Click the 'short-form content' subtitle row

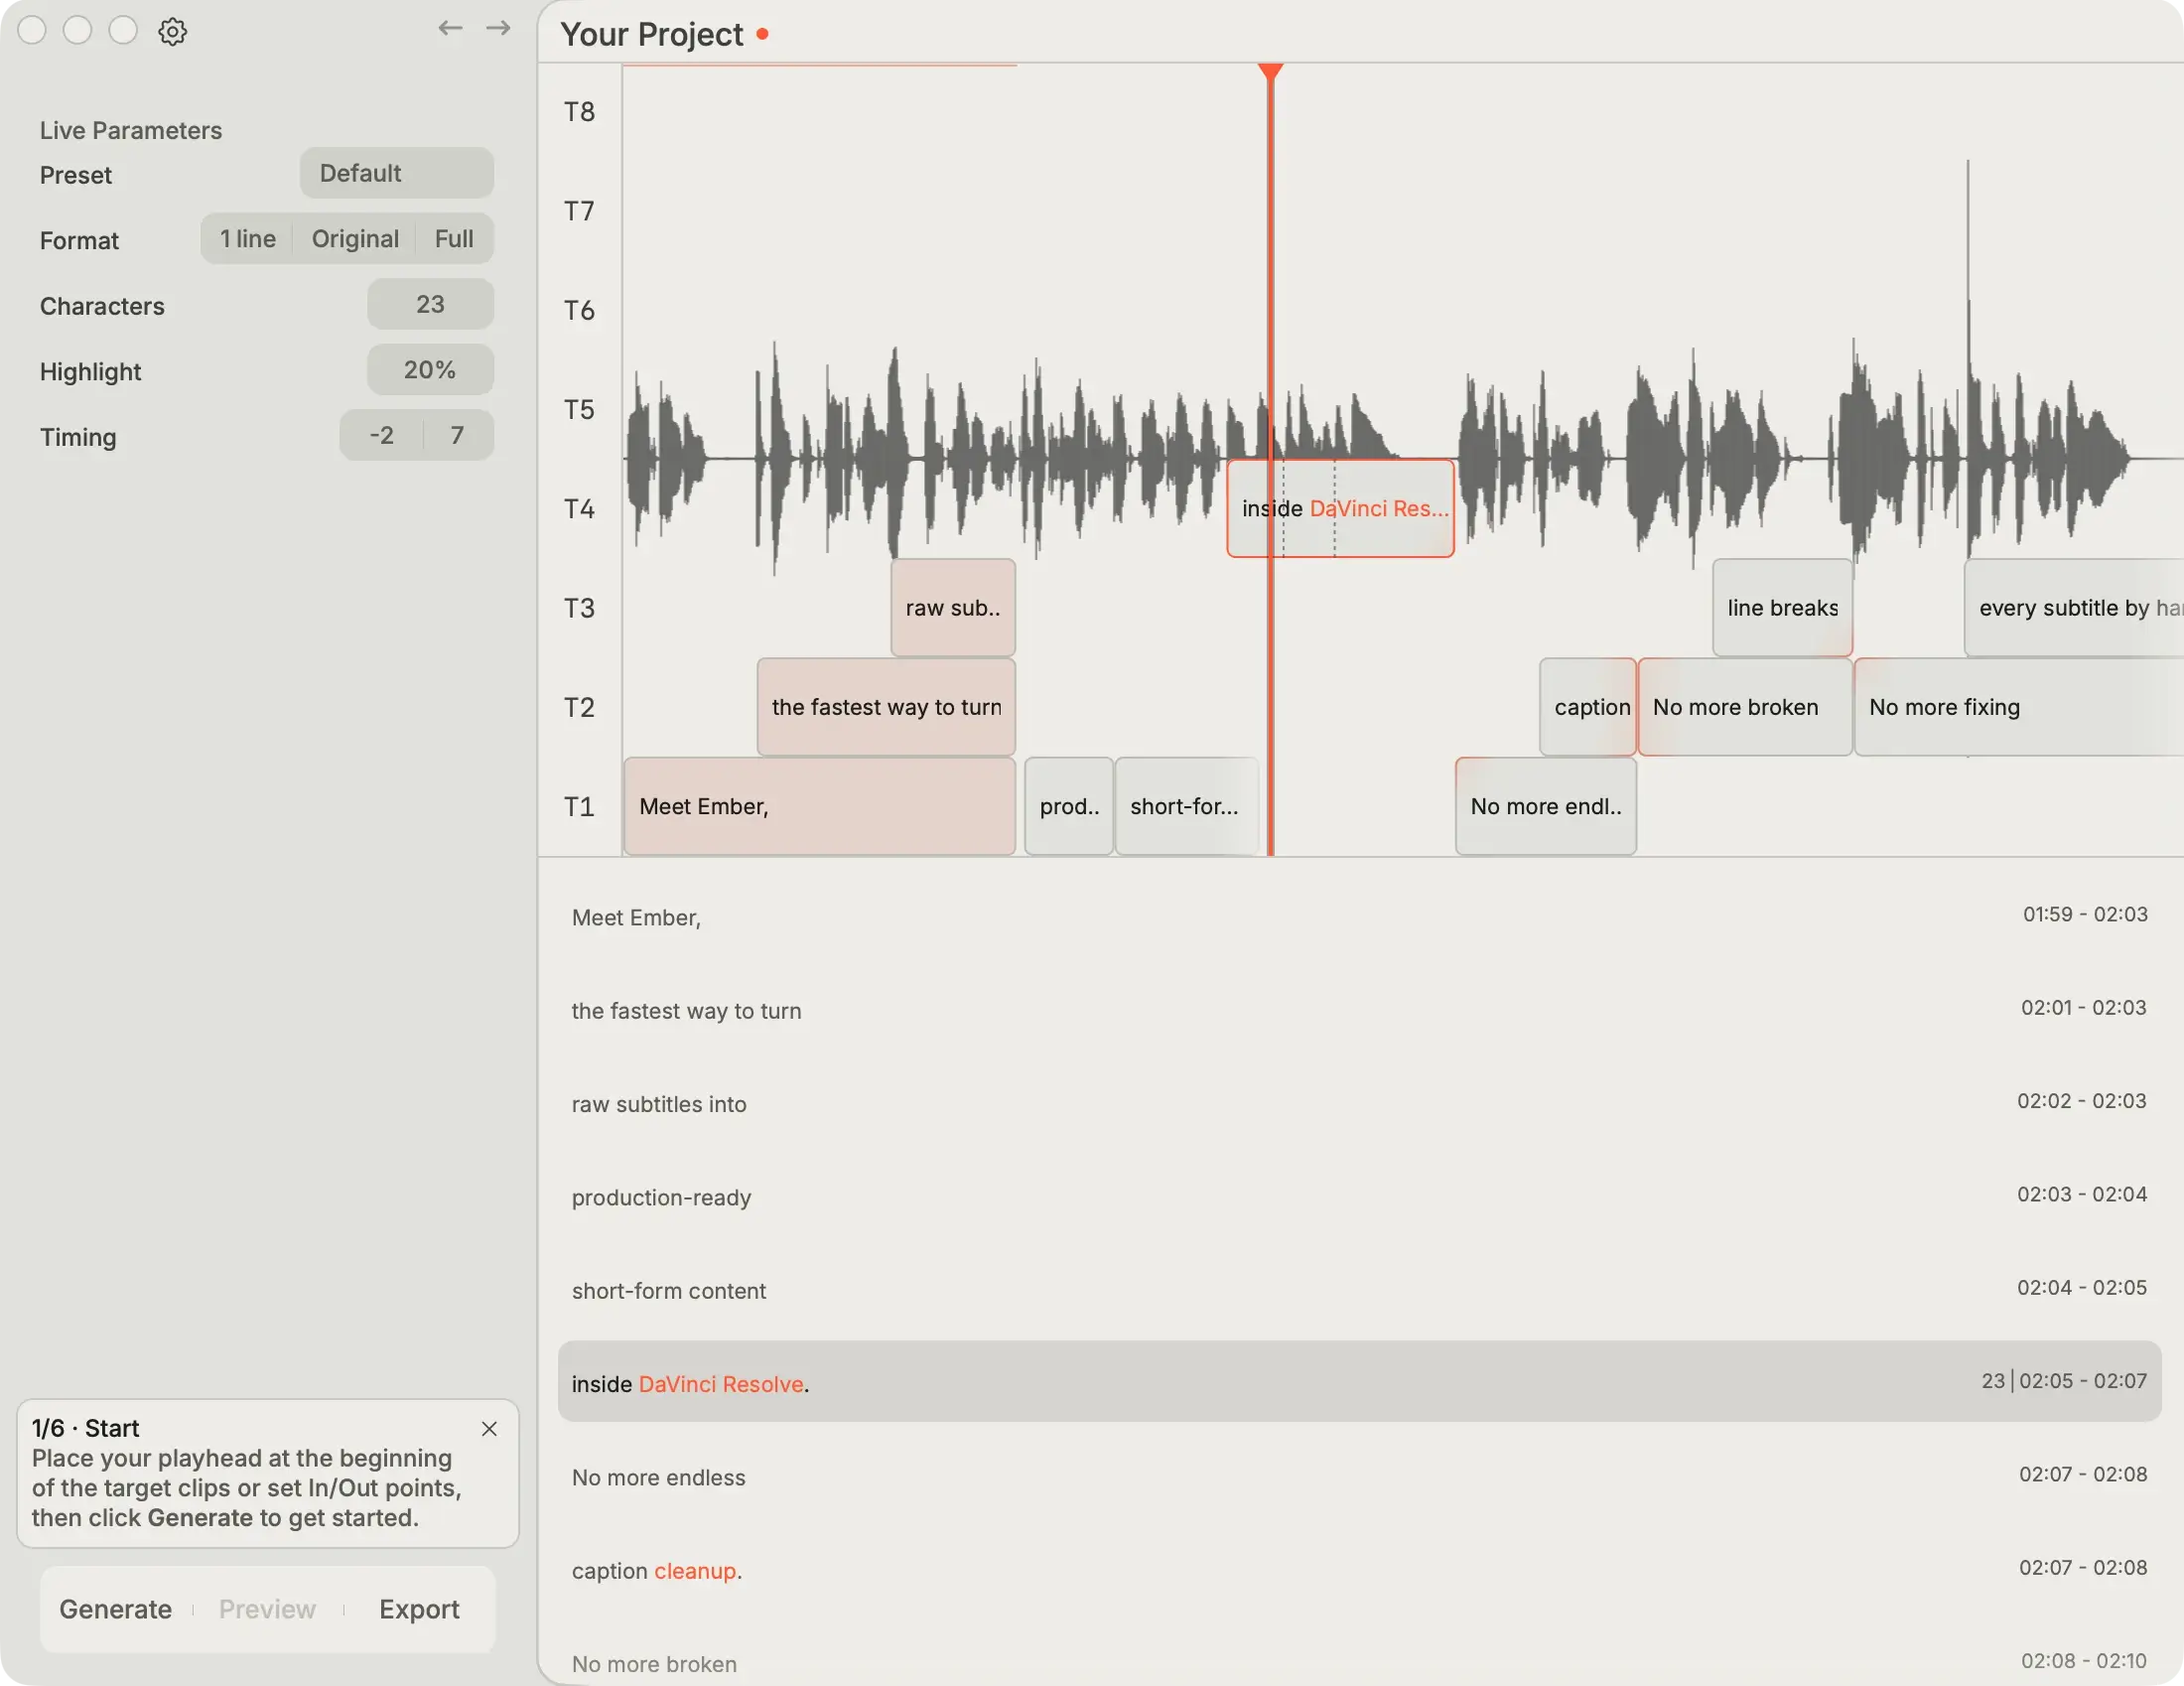coord(1359,1290)
